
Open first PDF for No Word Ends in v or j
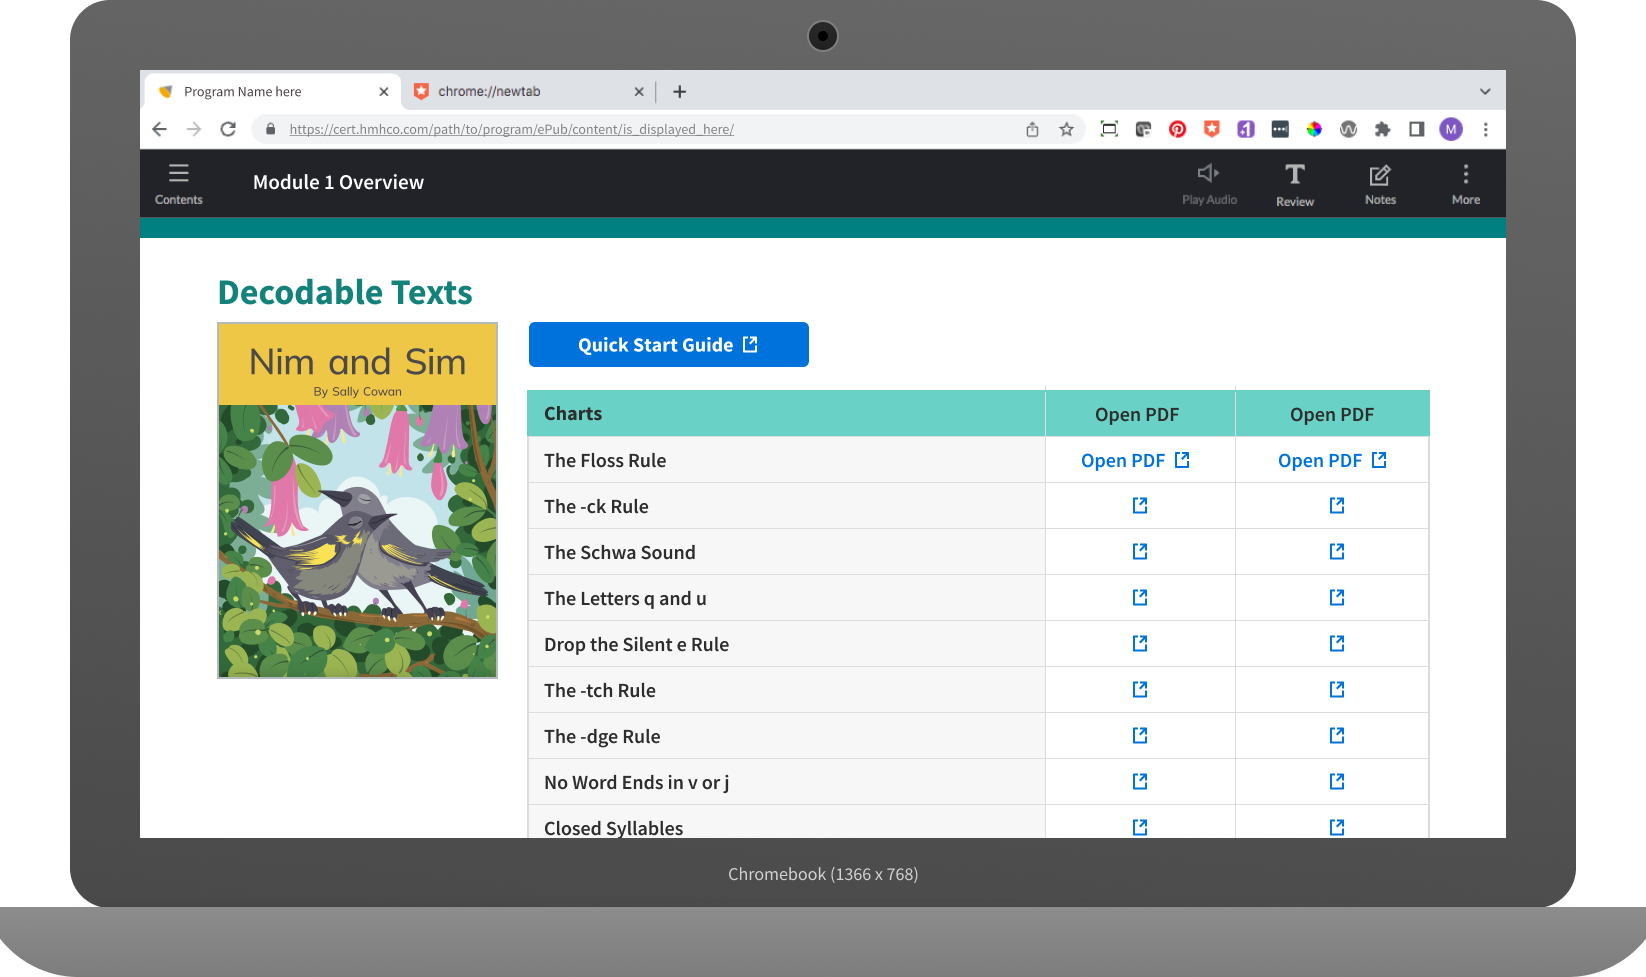(x=1140, y=782)
